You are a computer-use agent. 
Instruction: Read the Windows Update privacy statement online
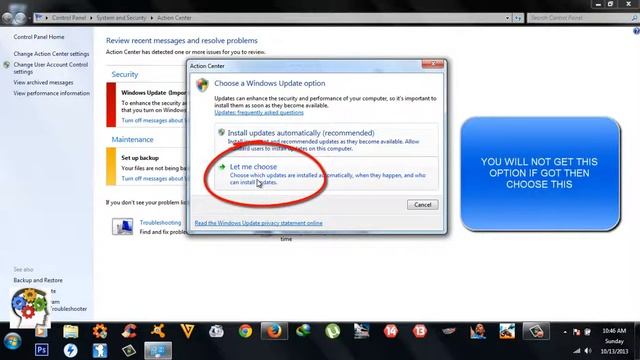click(x=258, y=223)
